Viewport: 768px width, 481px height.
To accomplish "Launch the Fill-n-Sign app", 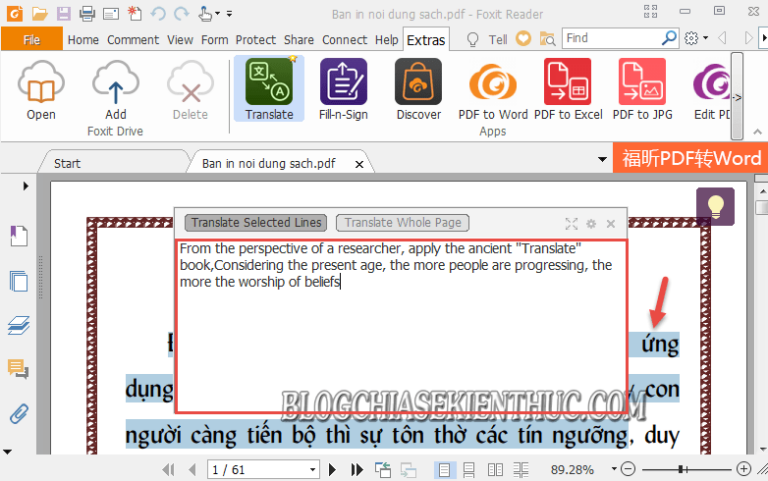I will [343, 89].
